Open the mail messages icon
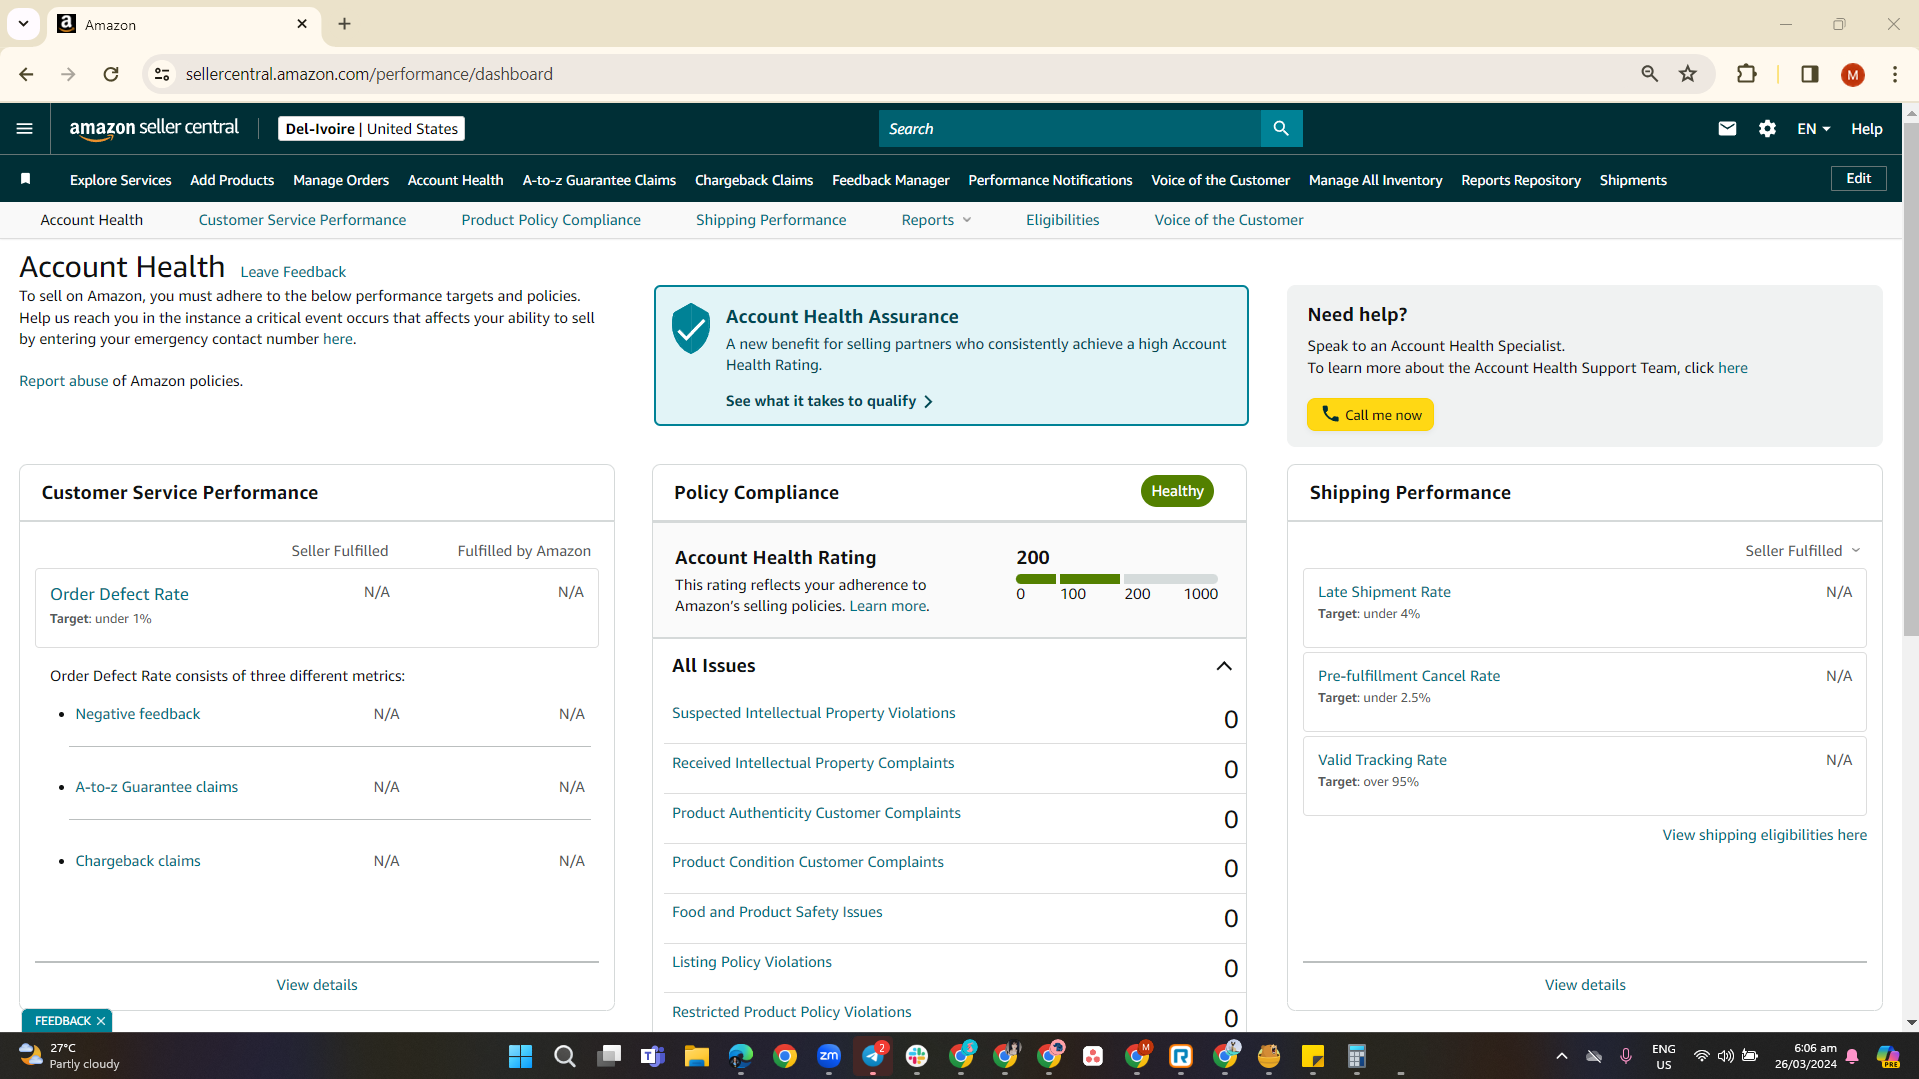The height and width of the screenshot is (1079, 1919). point(1727,129)
